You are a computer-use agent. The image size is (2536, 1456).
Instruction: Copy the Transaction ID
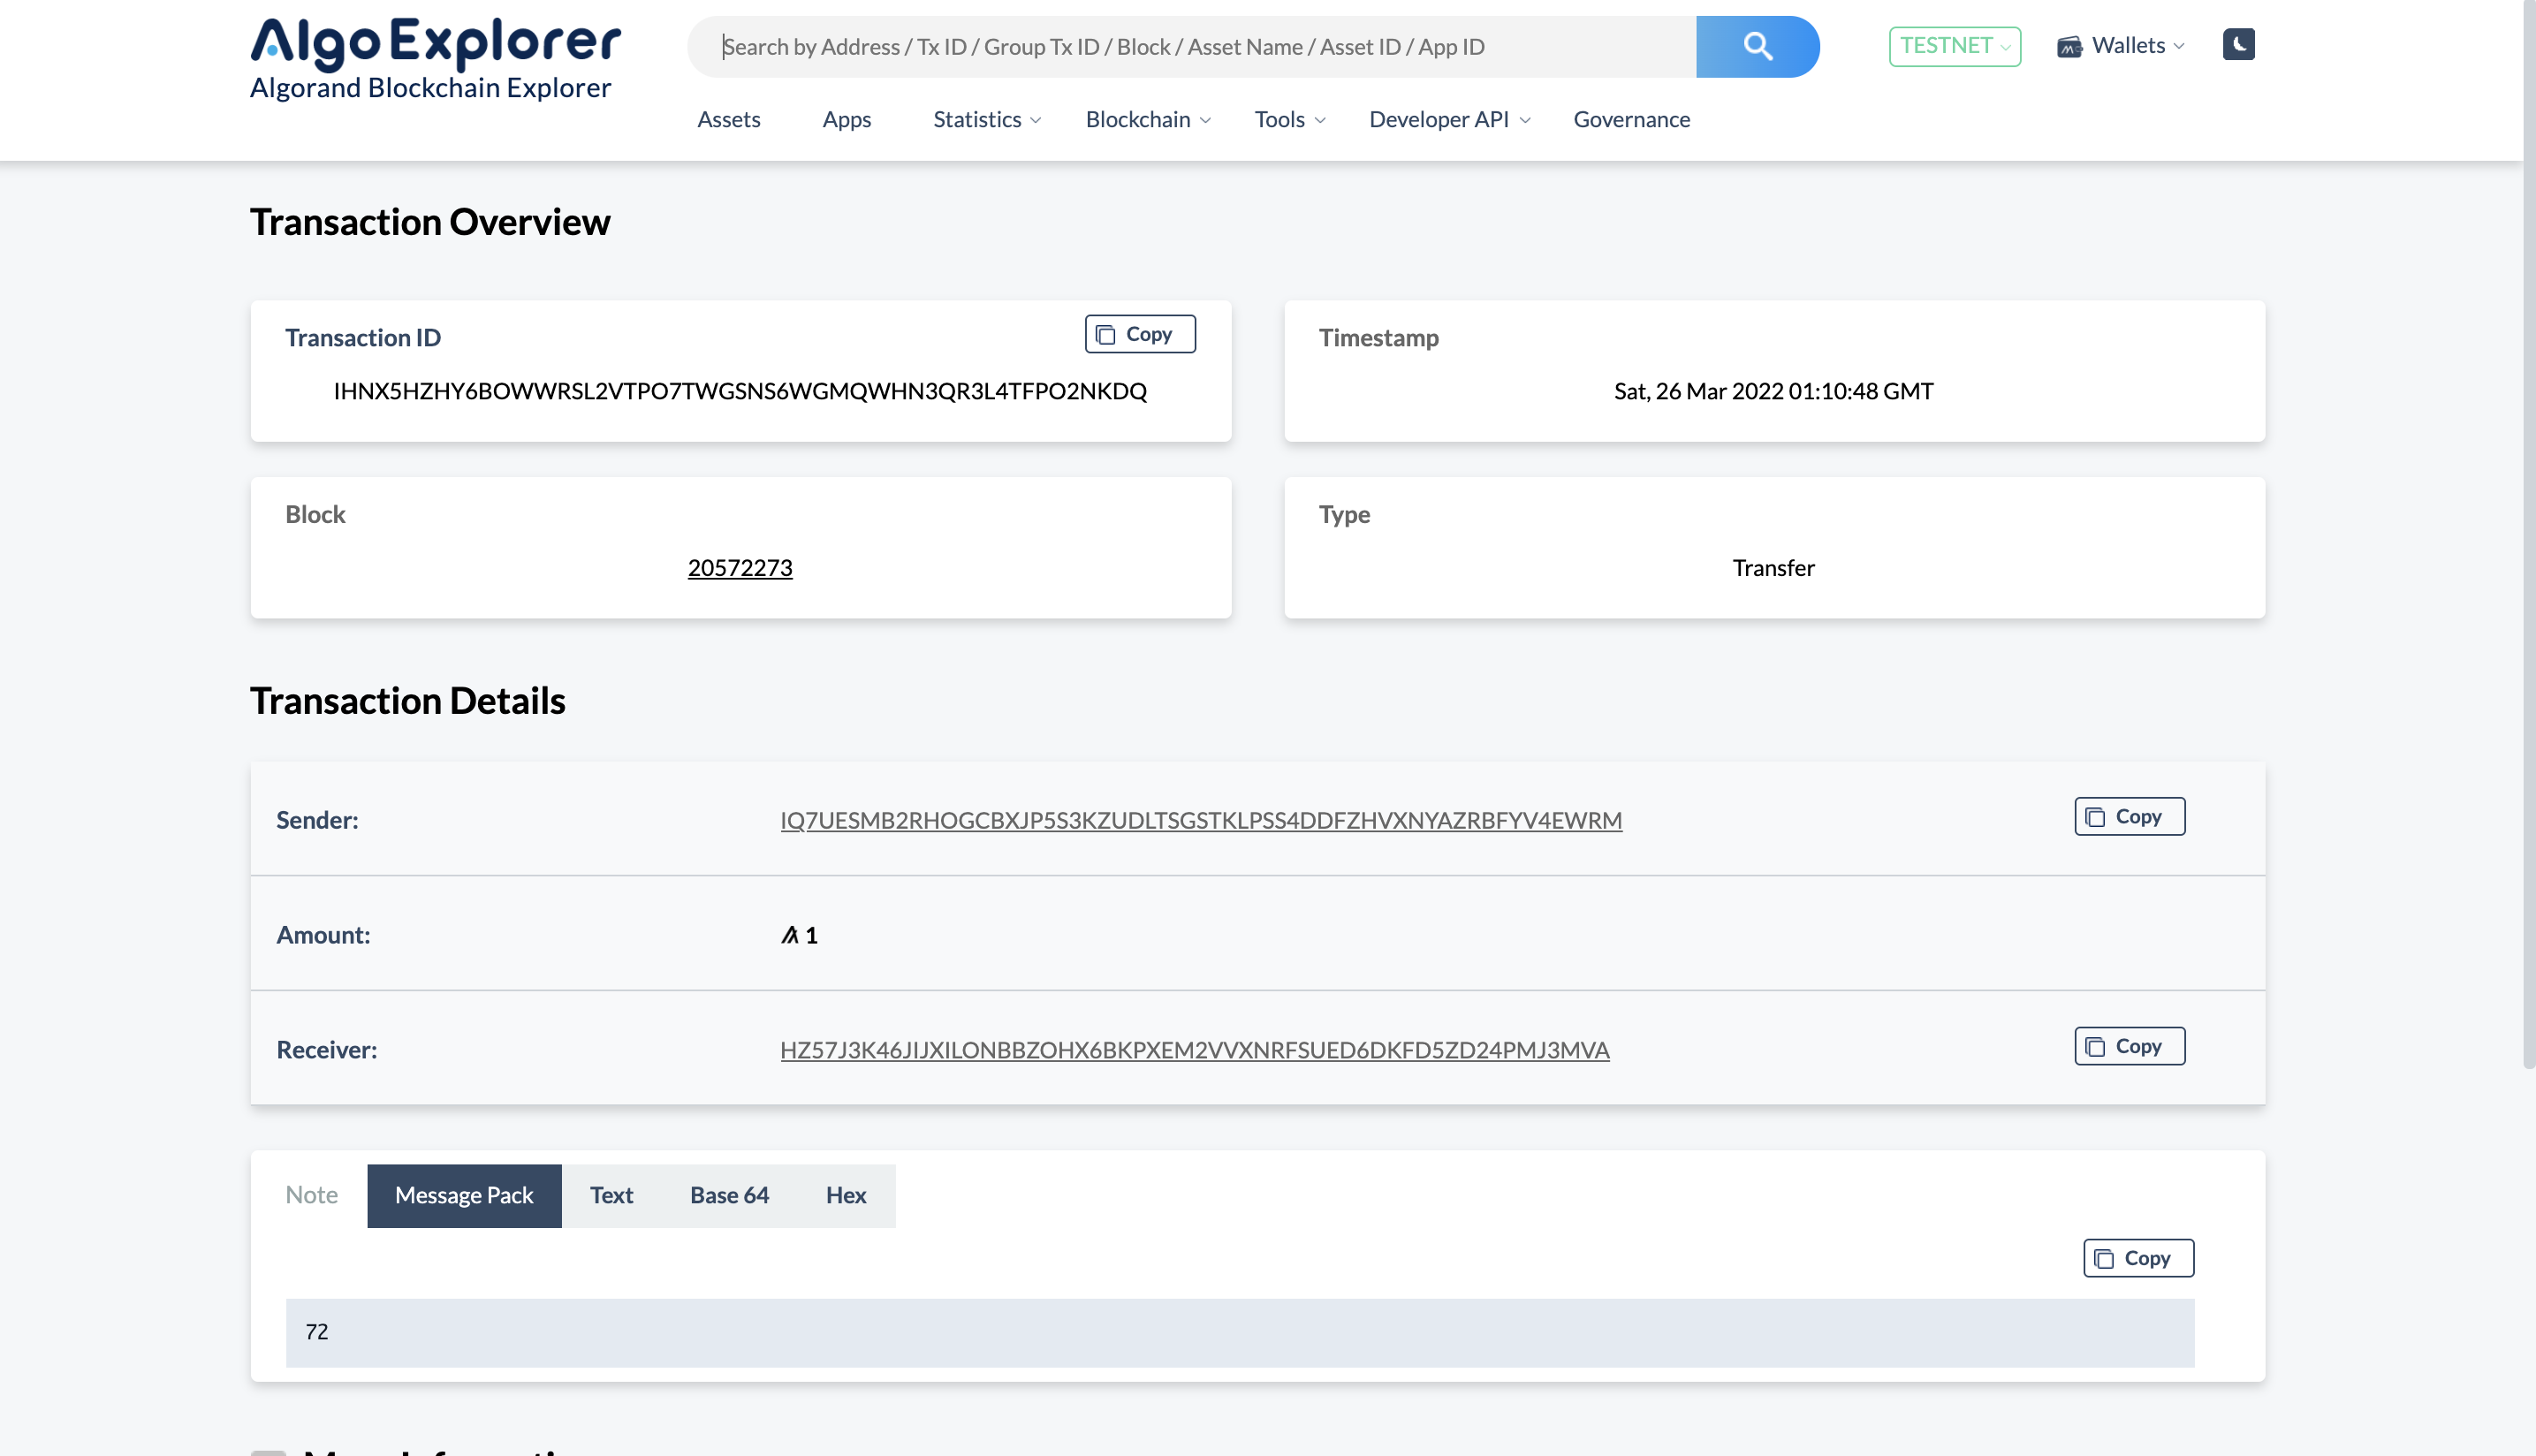coord(1139,334)
